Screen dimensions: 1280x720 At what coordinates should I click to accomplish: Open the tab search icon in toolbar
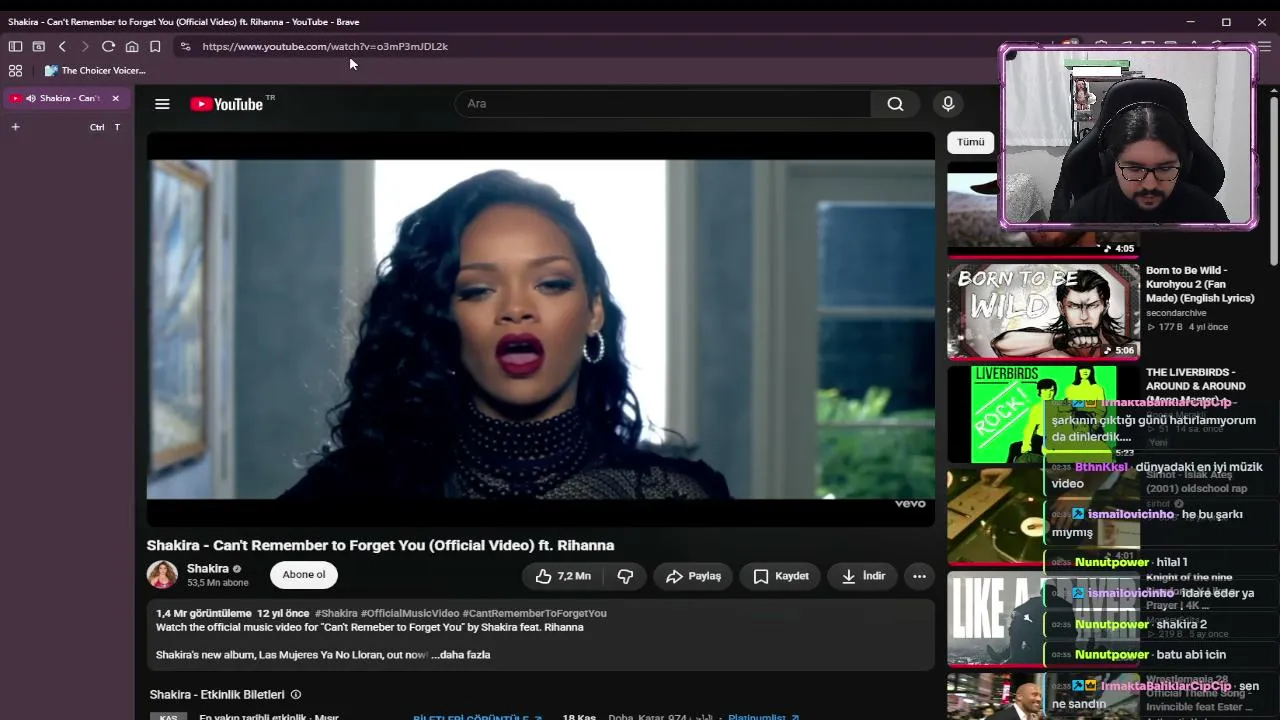coord(39,46)
